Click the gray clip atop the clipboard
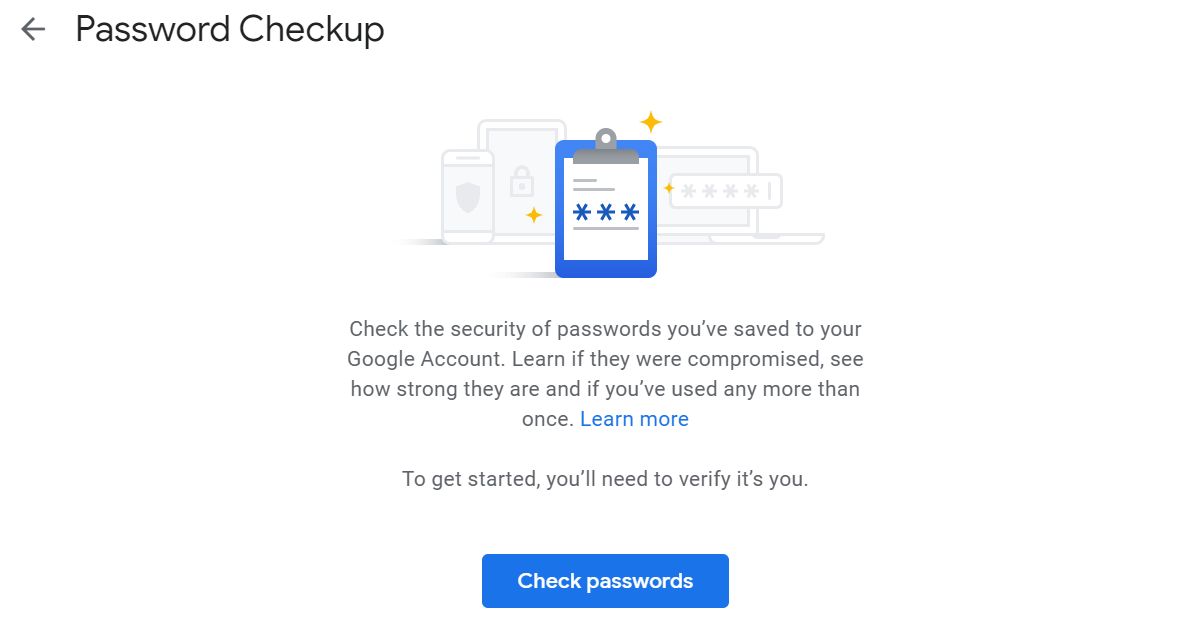Viewport: 1200px width, 634px height. click(605, 147)
